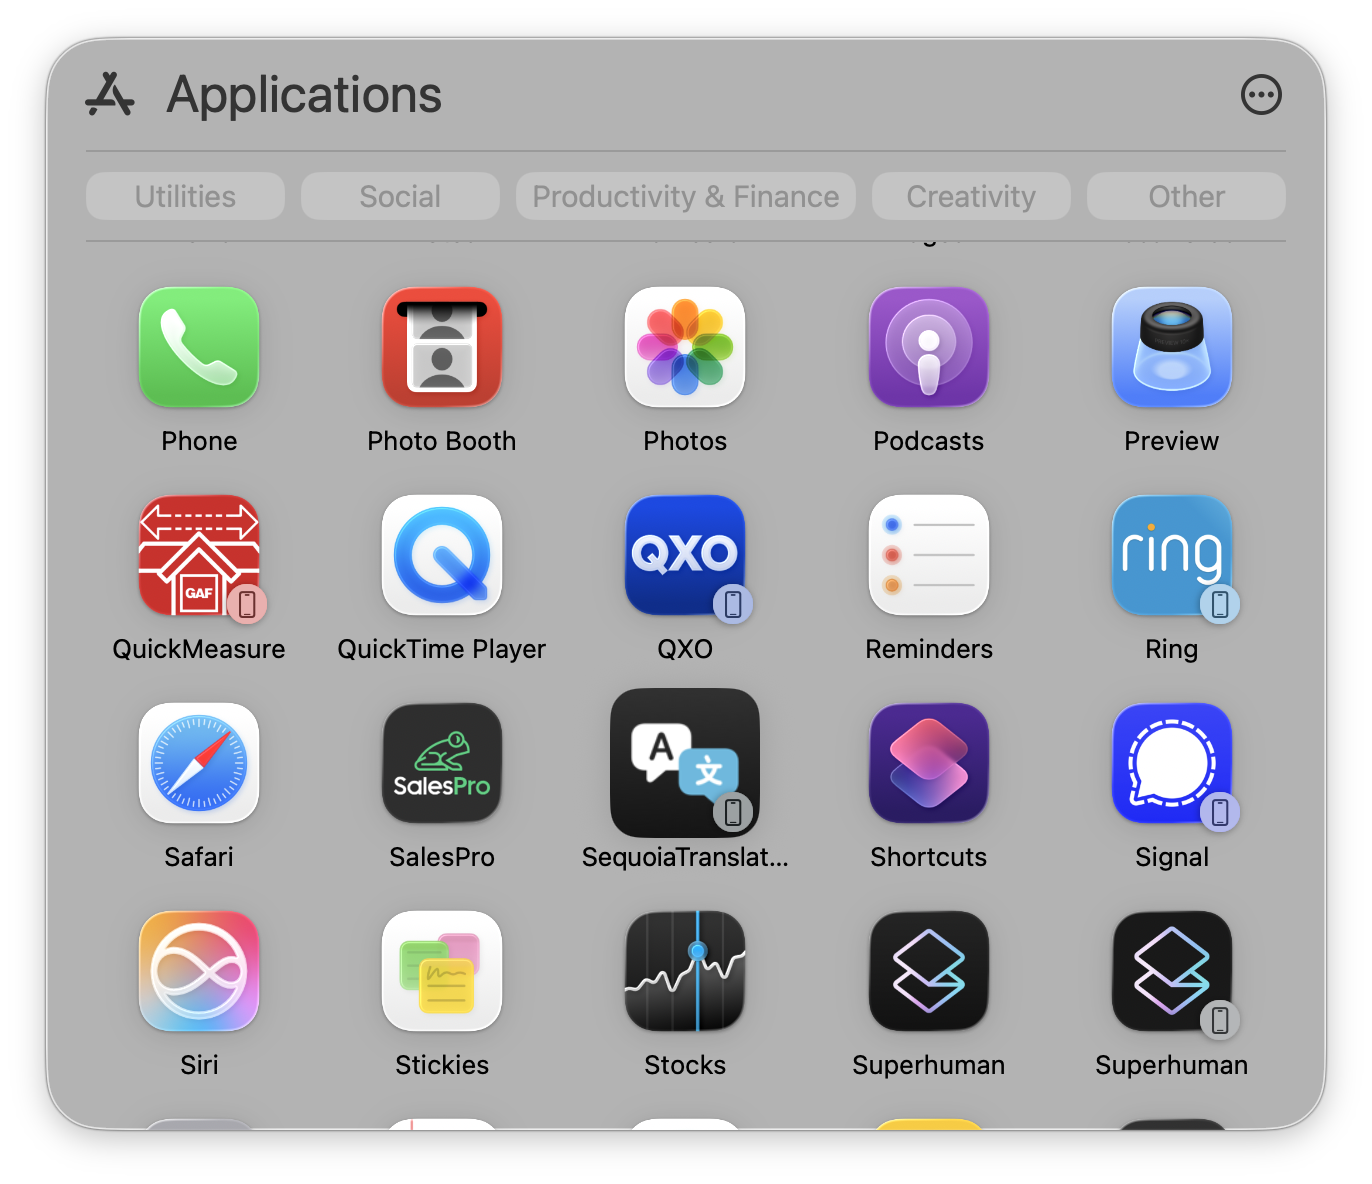Open the Photos app

click(x=685, y=347)
